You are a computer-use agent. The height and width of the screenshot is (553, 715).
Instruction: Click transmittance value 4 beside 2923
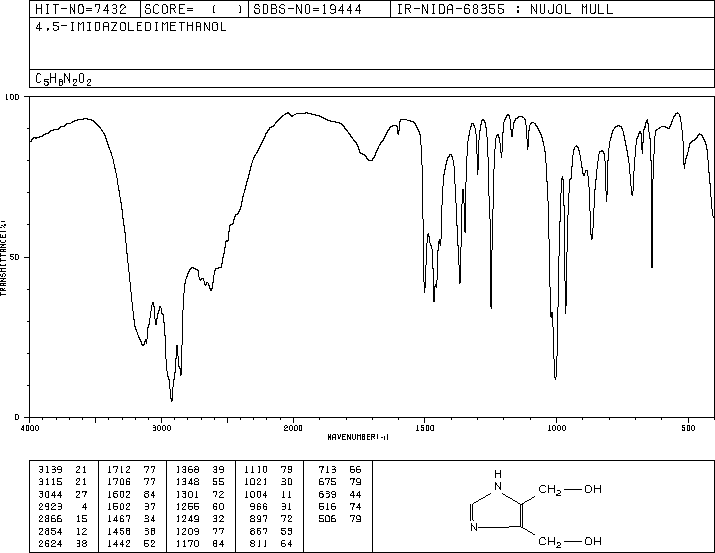pos(84,506)
